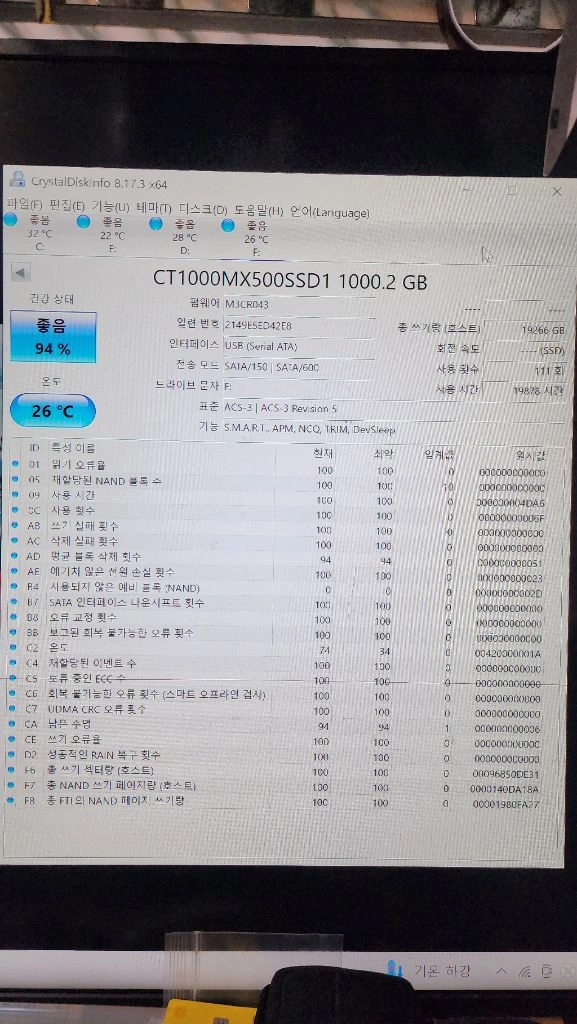Click the total host writes value 19266 GB

(525, 330)
